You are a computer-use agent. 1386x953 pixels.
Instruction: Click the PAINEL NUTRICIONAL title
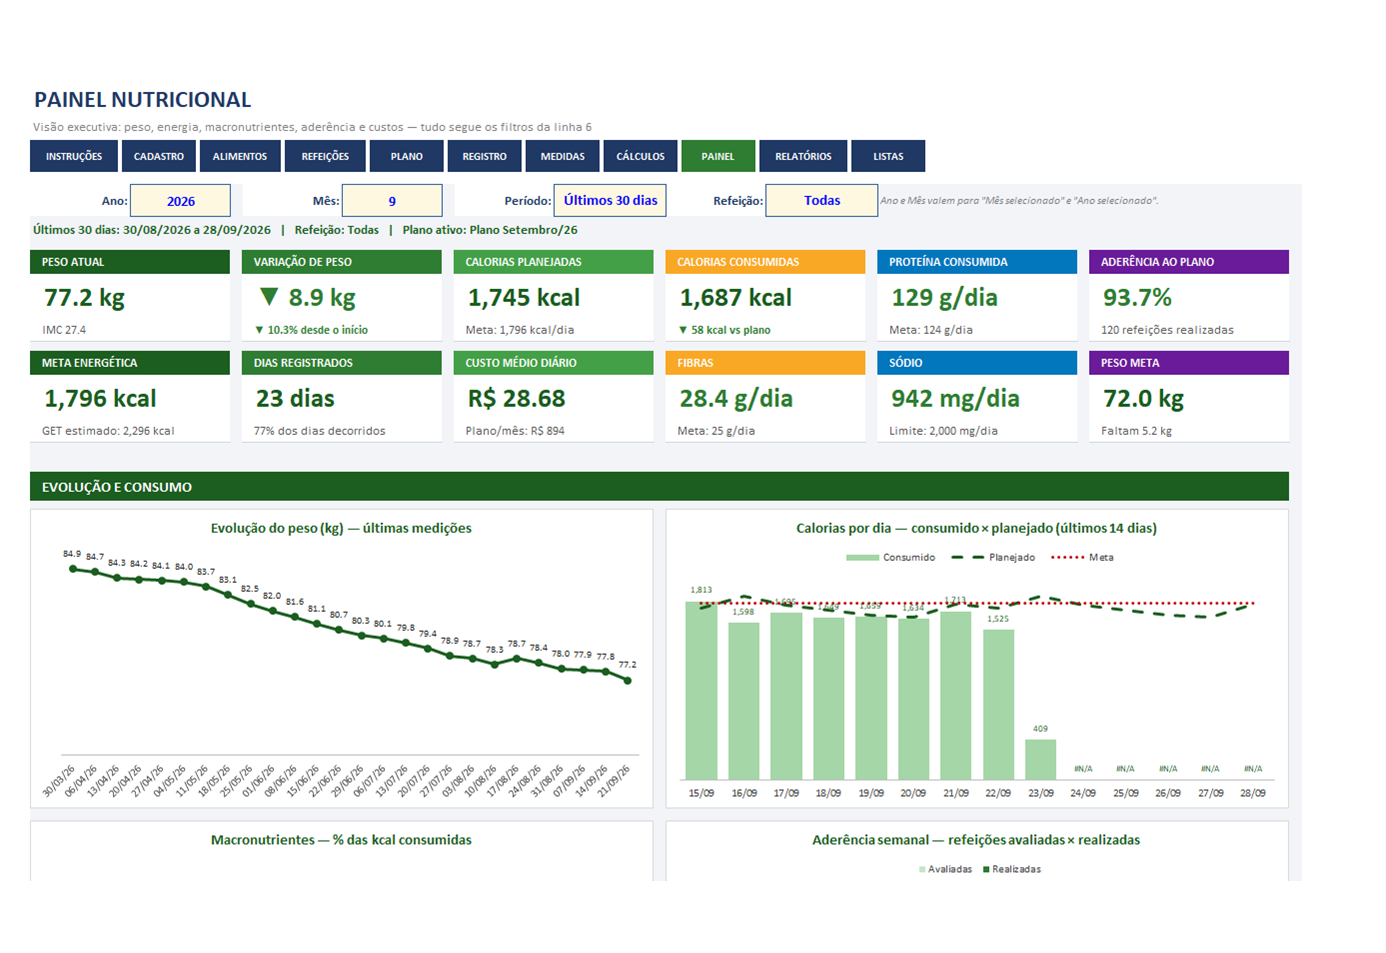143,100
